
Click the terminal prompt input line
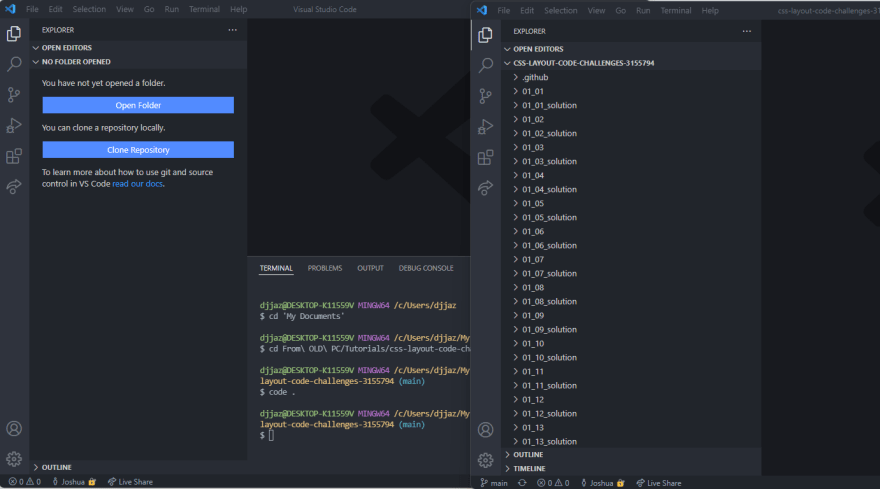point(365,436)
